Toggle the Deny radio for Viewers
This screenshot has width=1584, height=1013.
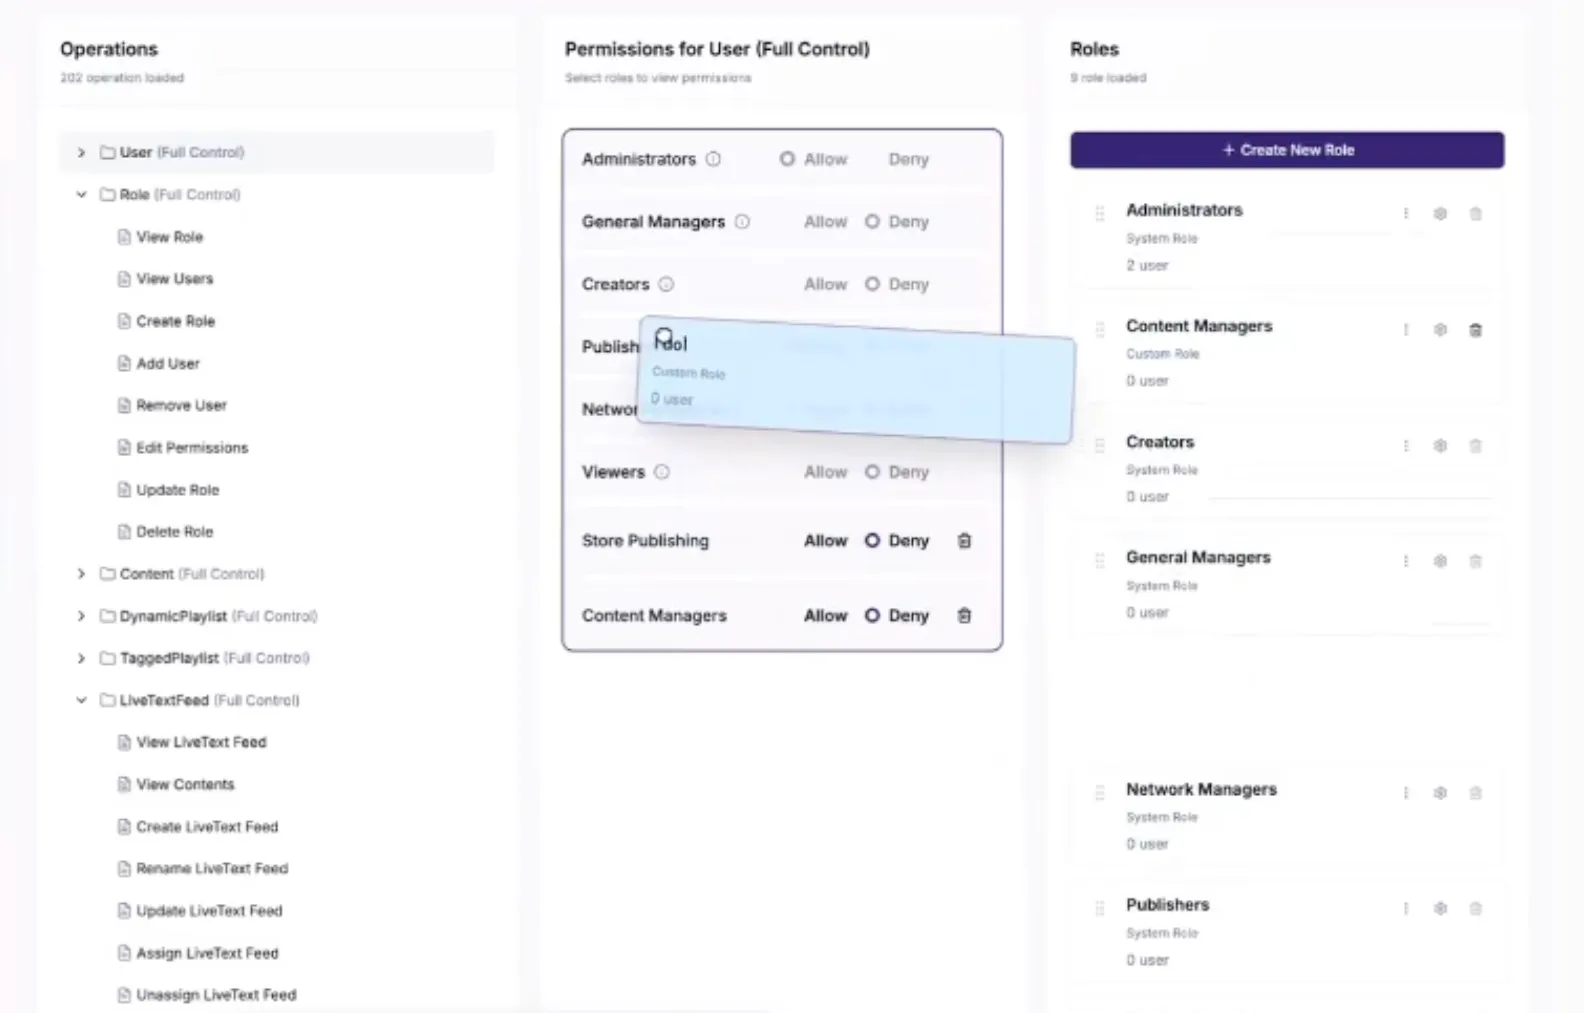coord(872,472)
